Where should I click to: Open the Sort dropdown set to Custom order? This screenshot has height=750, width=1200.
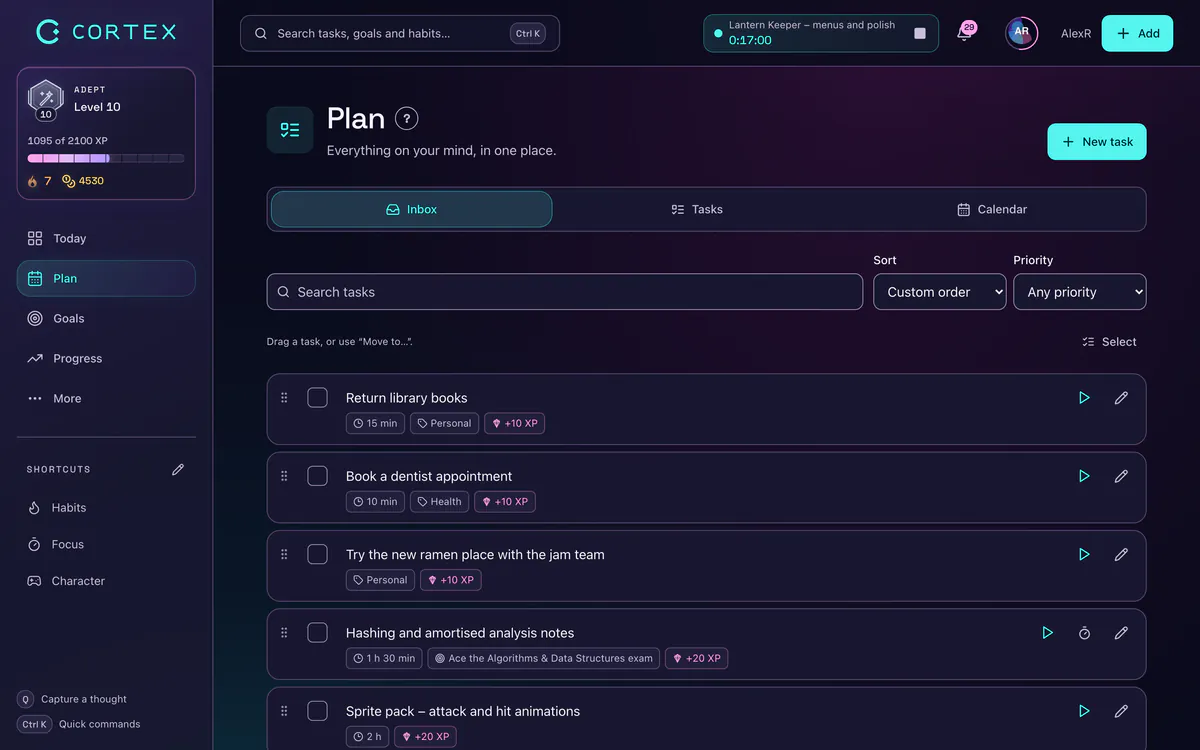(x=940, y=292)
